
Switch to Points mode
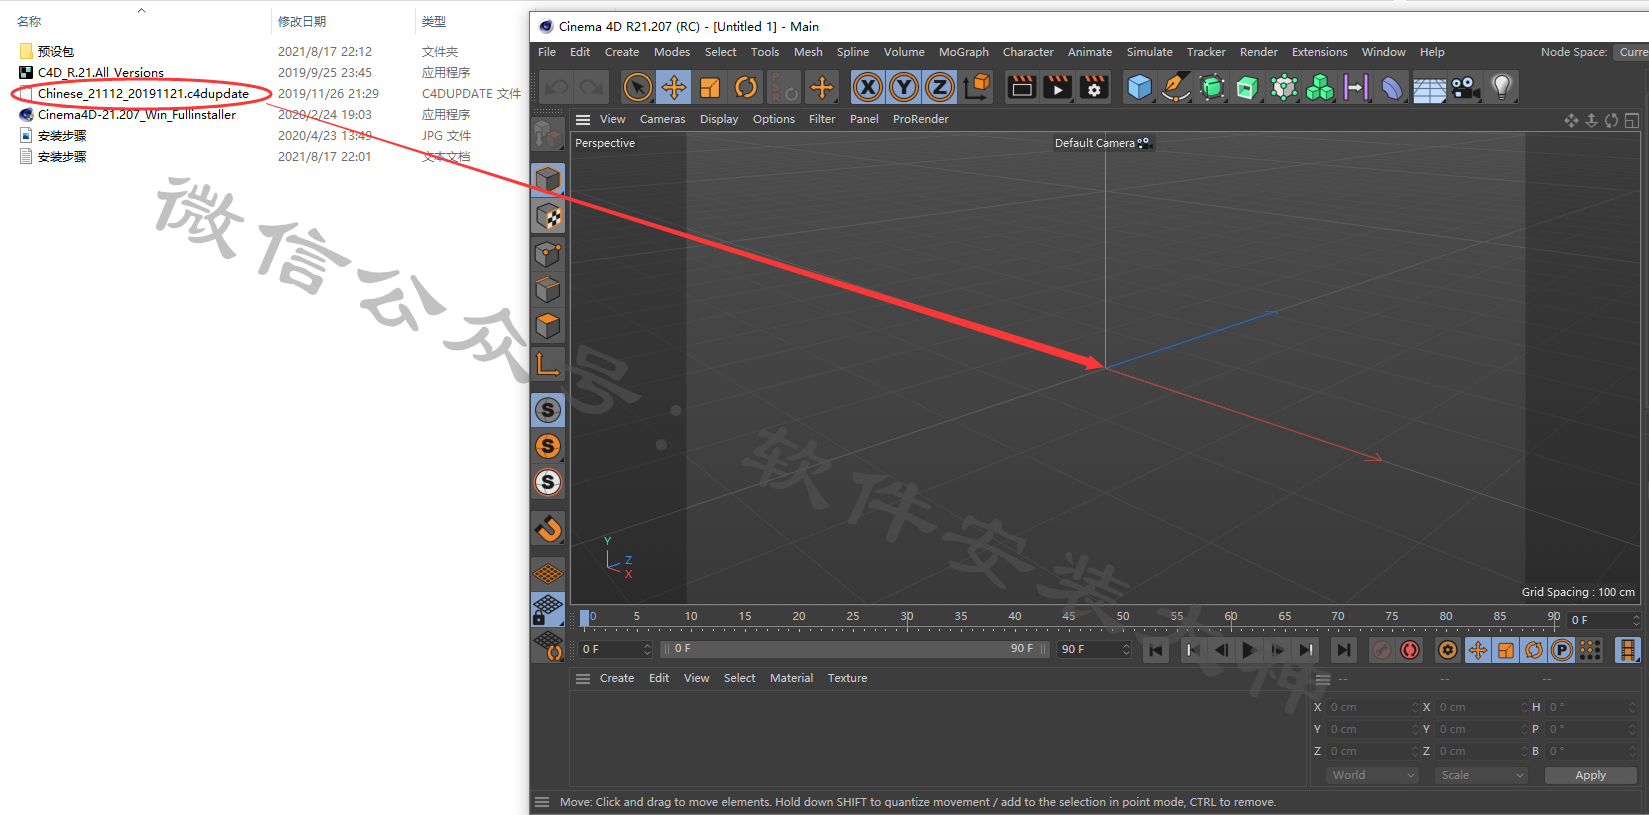pyautogui.click(x=548, y=254)
